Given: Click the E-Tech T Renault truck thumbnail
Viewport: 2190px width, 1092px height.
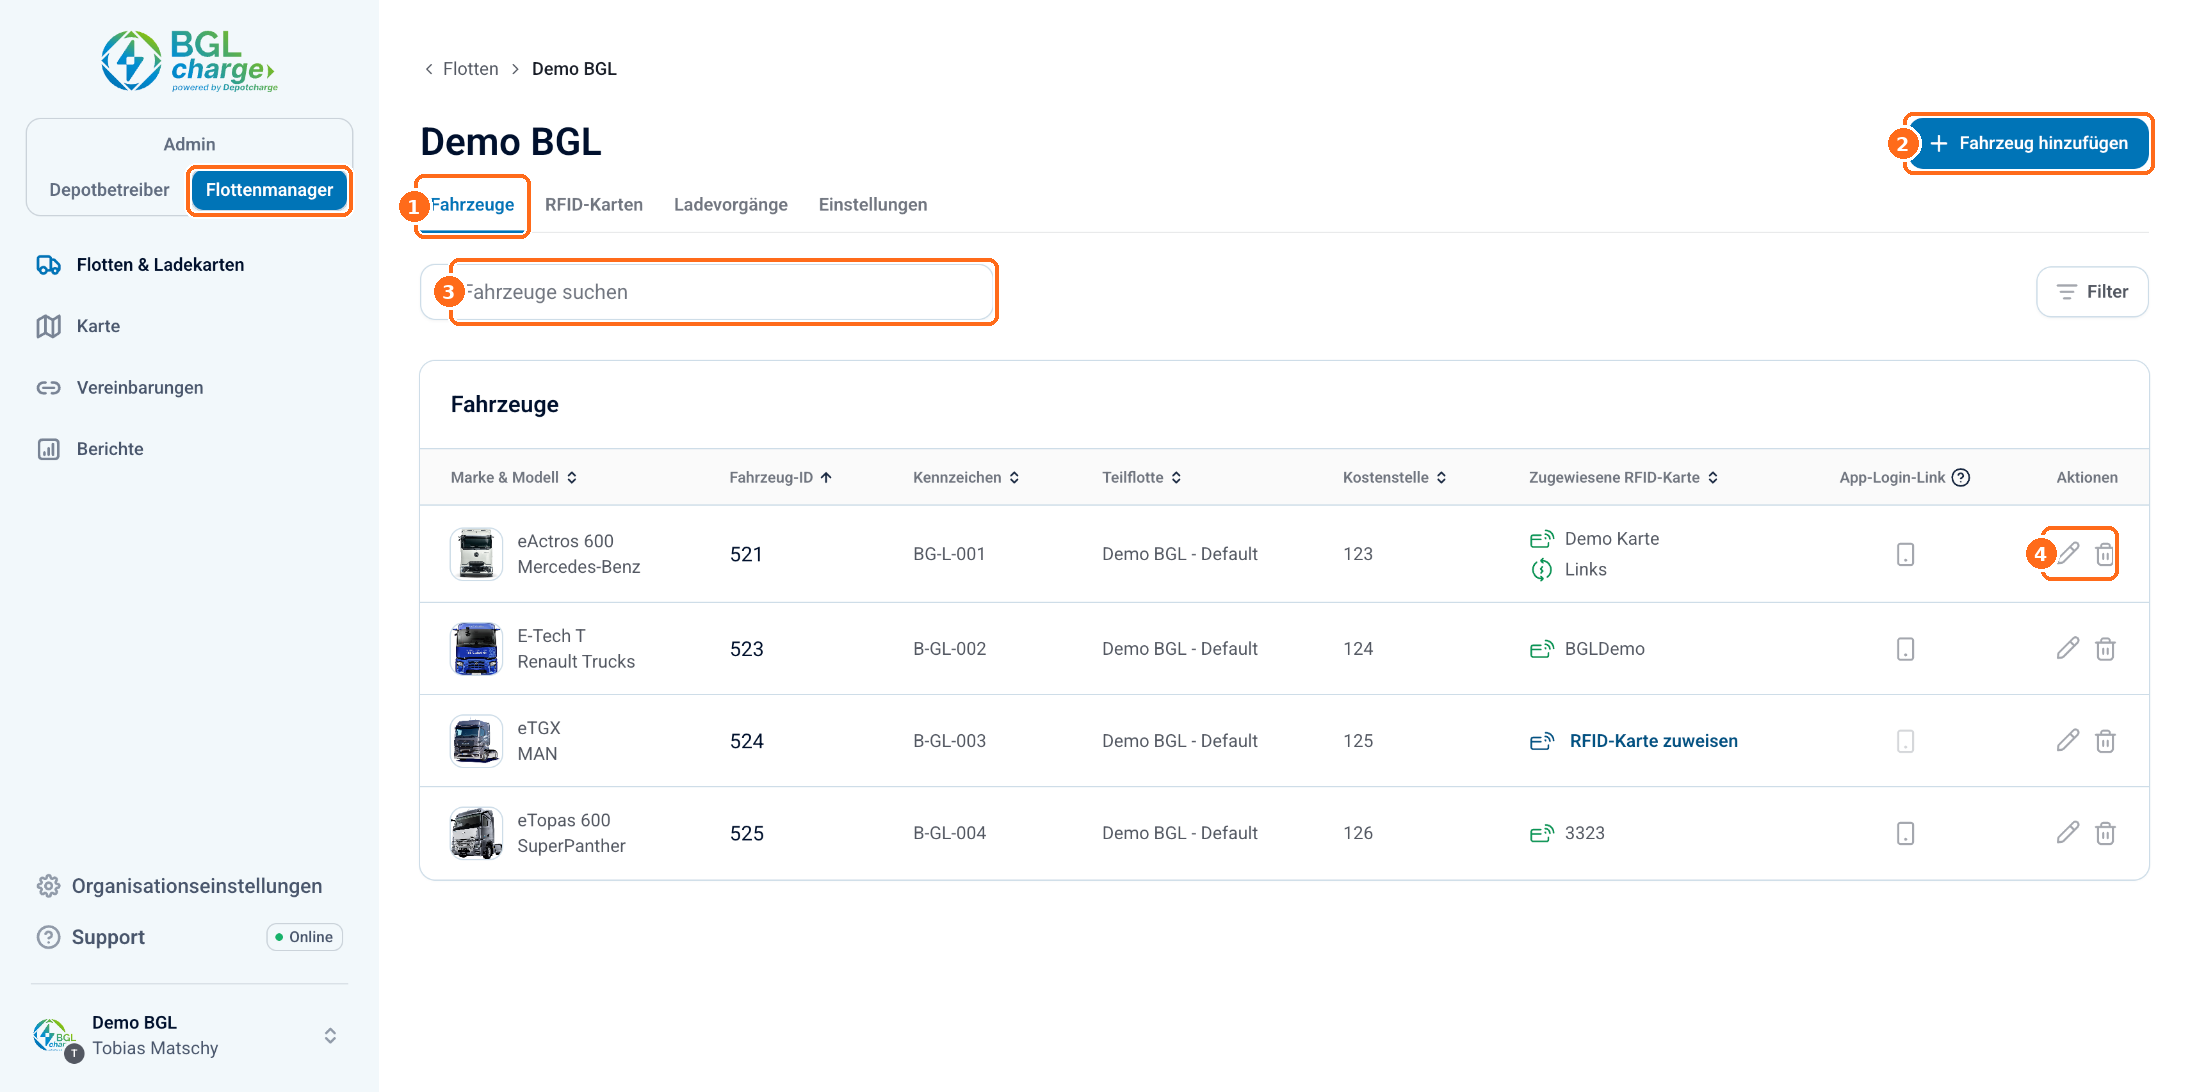Looking at the screenshot, I should tap(476, 649).
